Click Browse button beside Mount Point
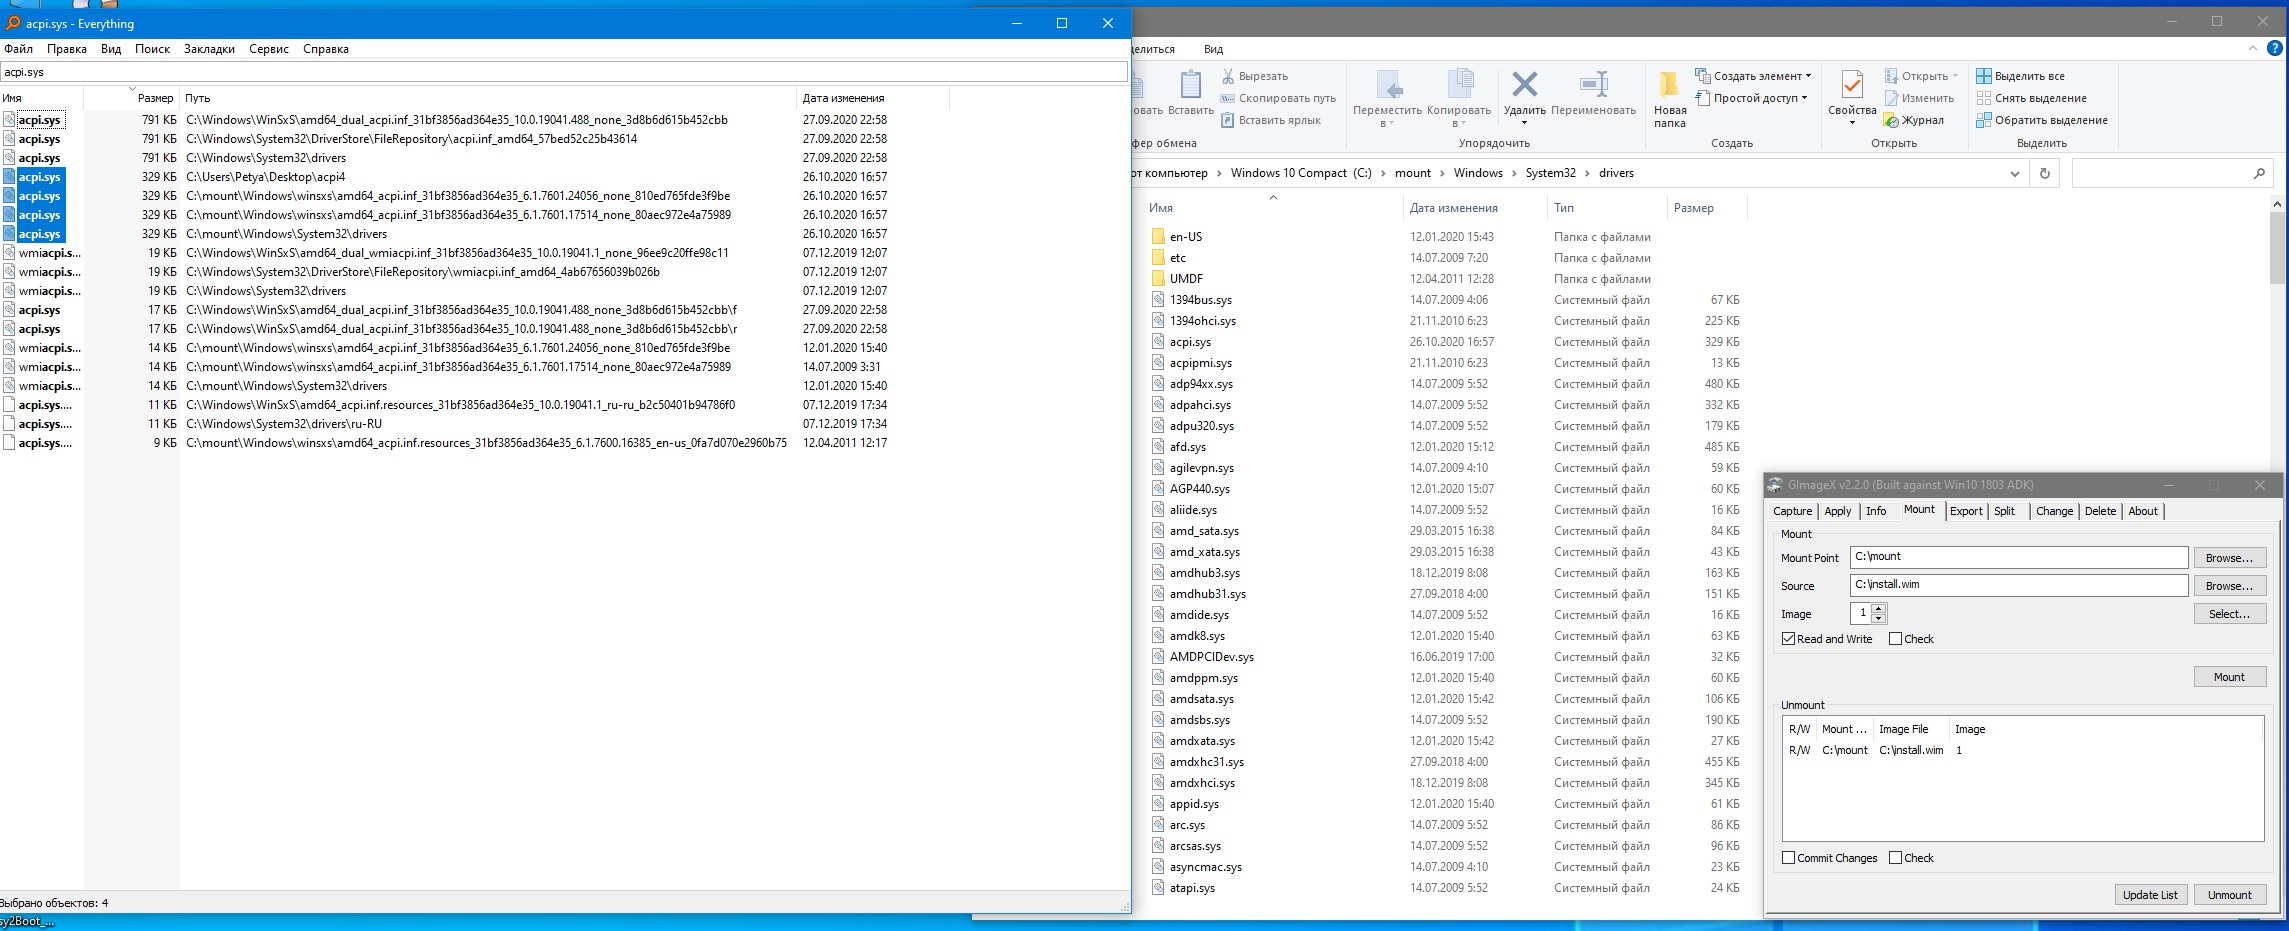Image resolution: width=2289 pixels, height=931 pixels. pyautogui.click(x=2229, y=558)
